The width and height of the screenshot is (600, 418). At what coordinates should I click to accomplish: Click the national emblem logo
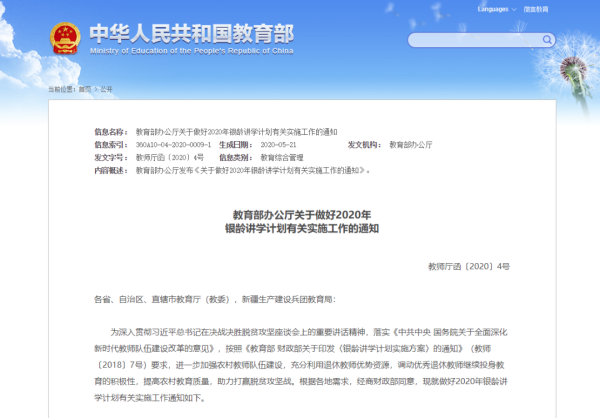[66, 36]
